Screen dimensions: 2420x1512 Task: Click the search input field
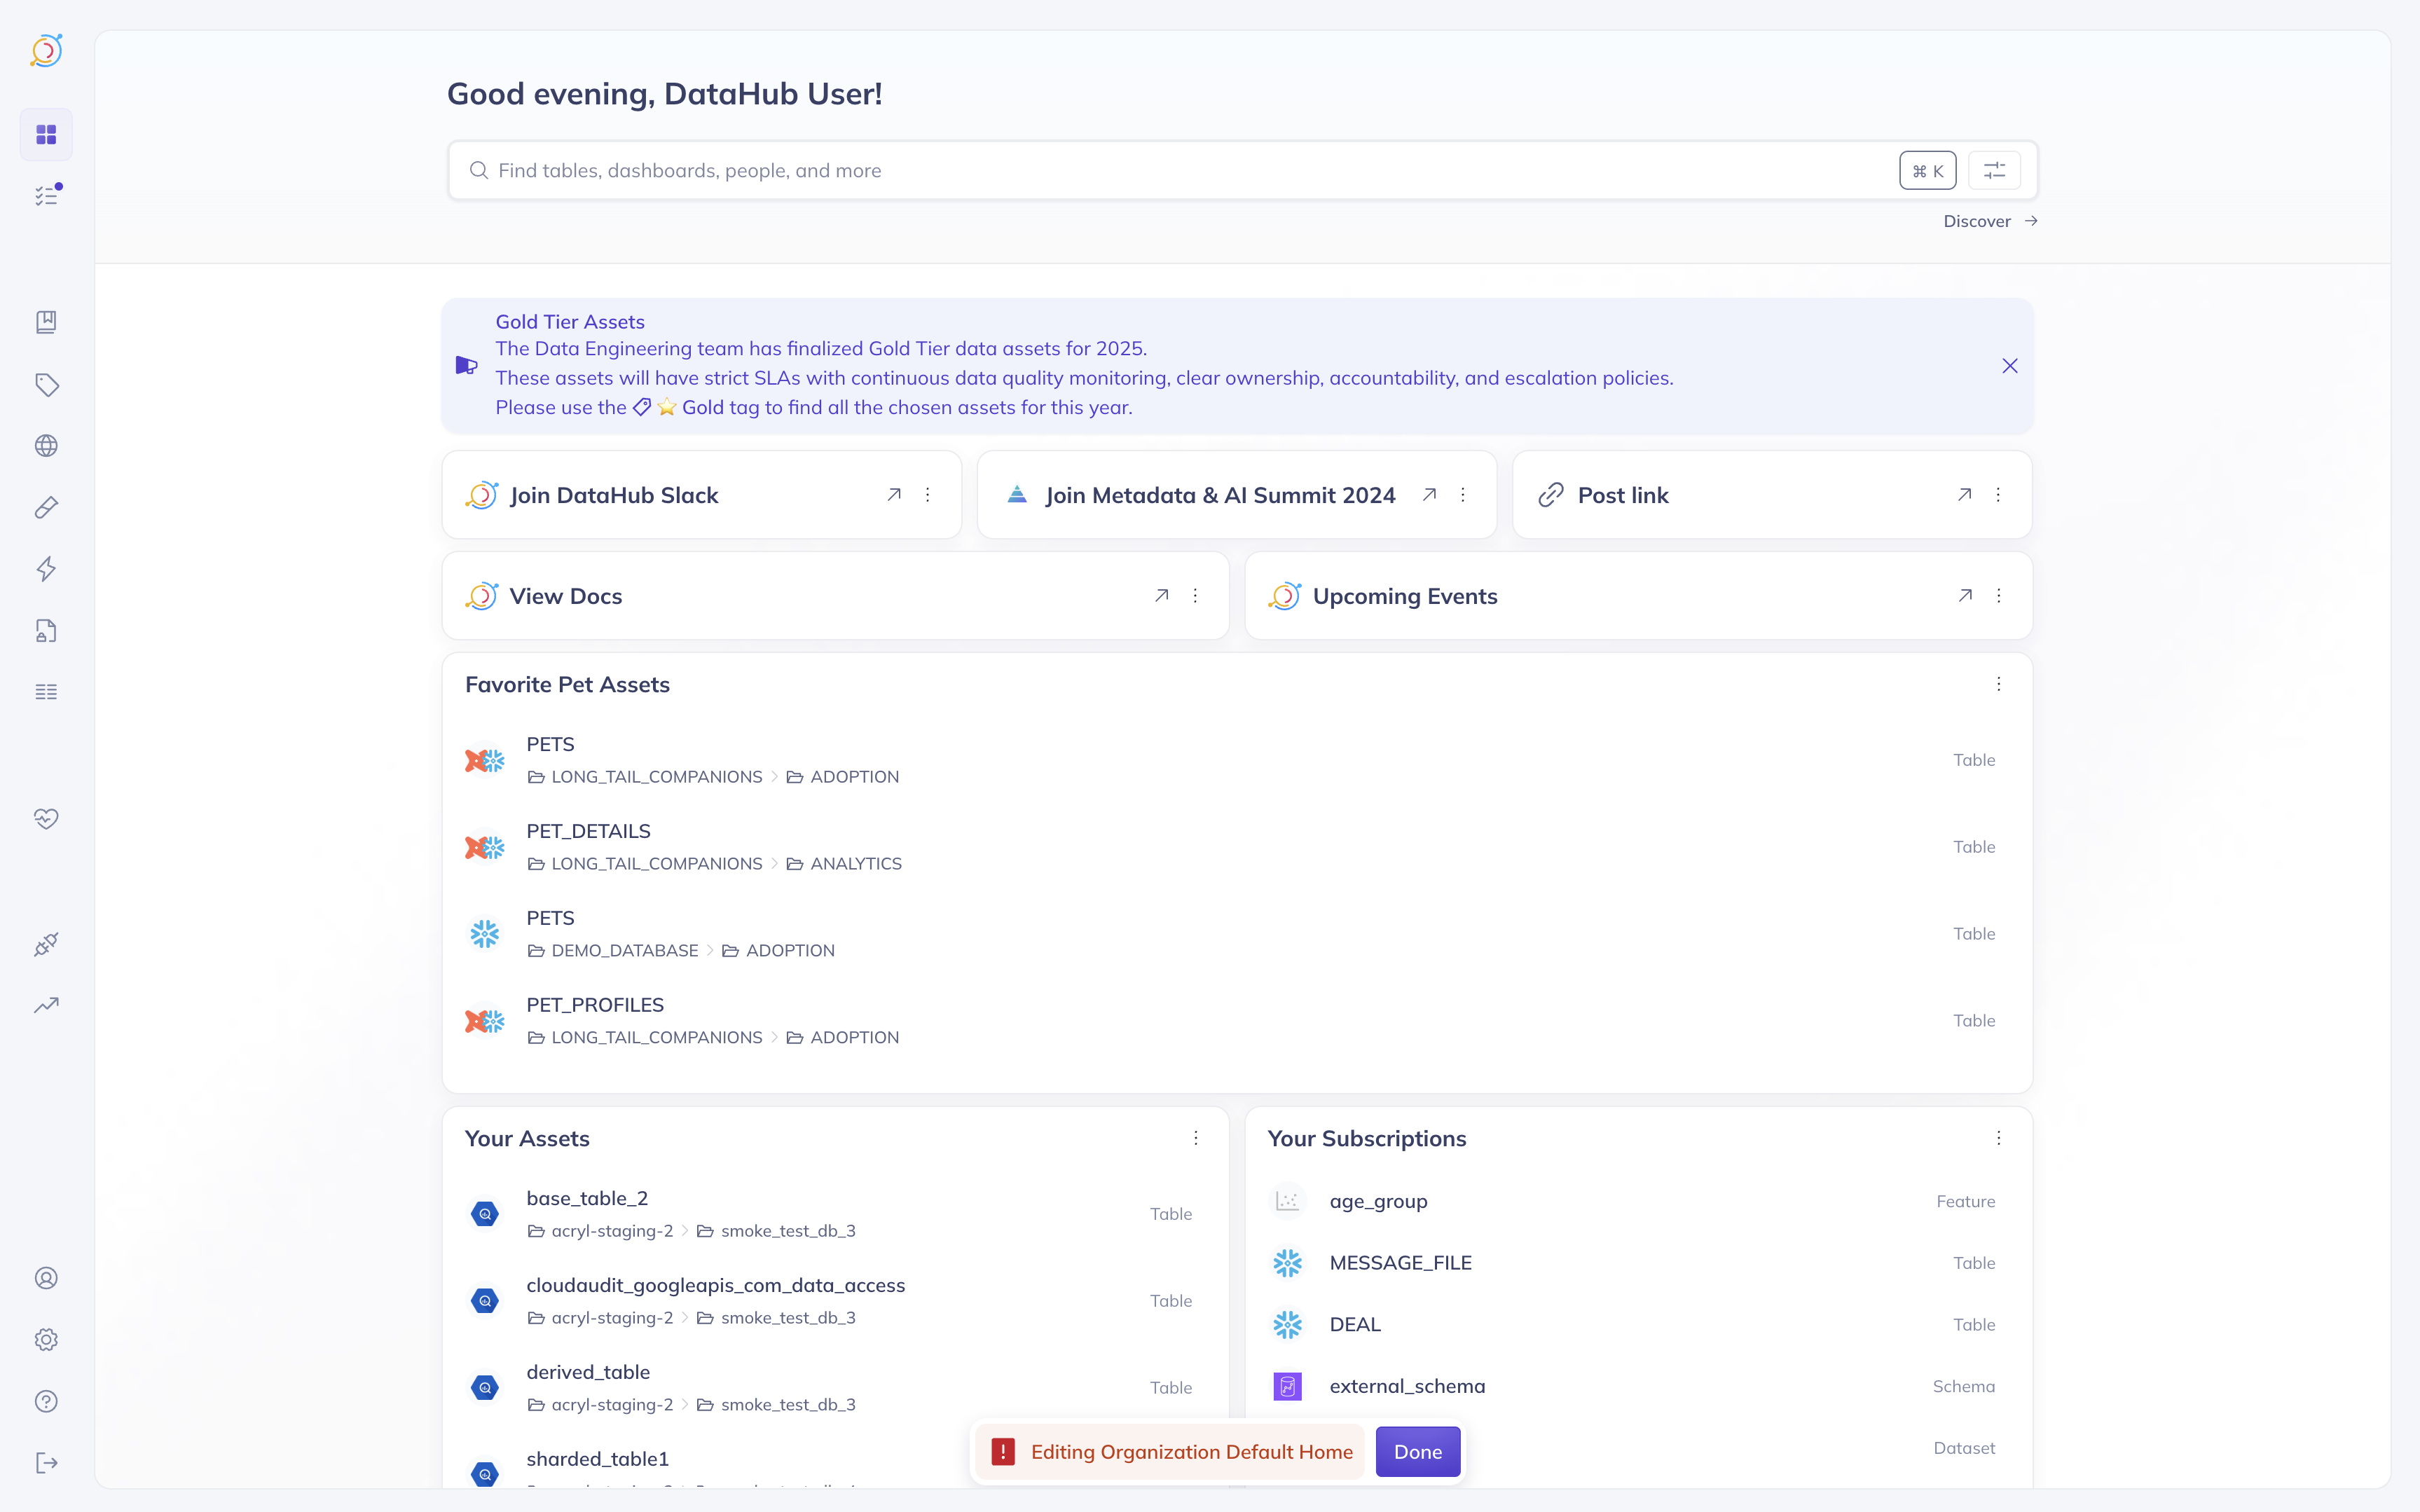(x=1180, y=171)
